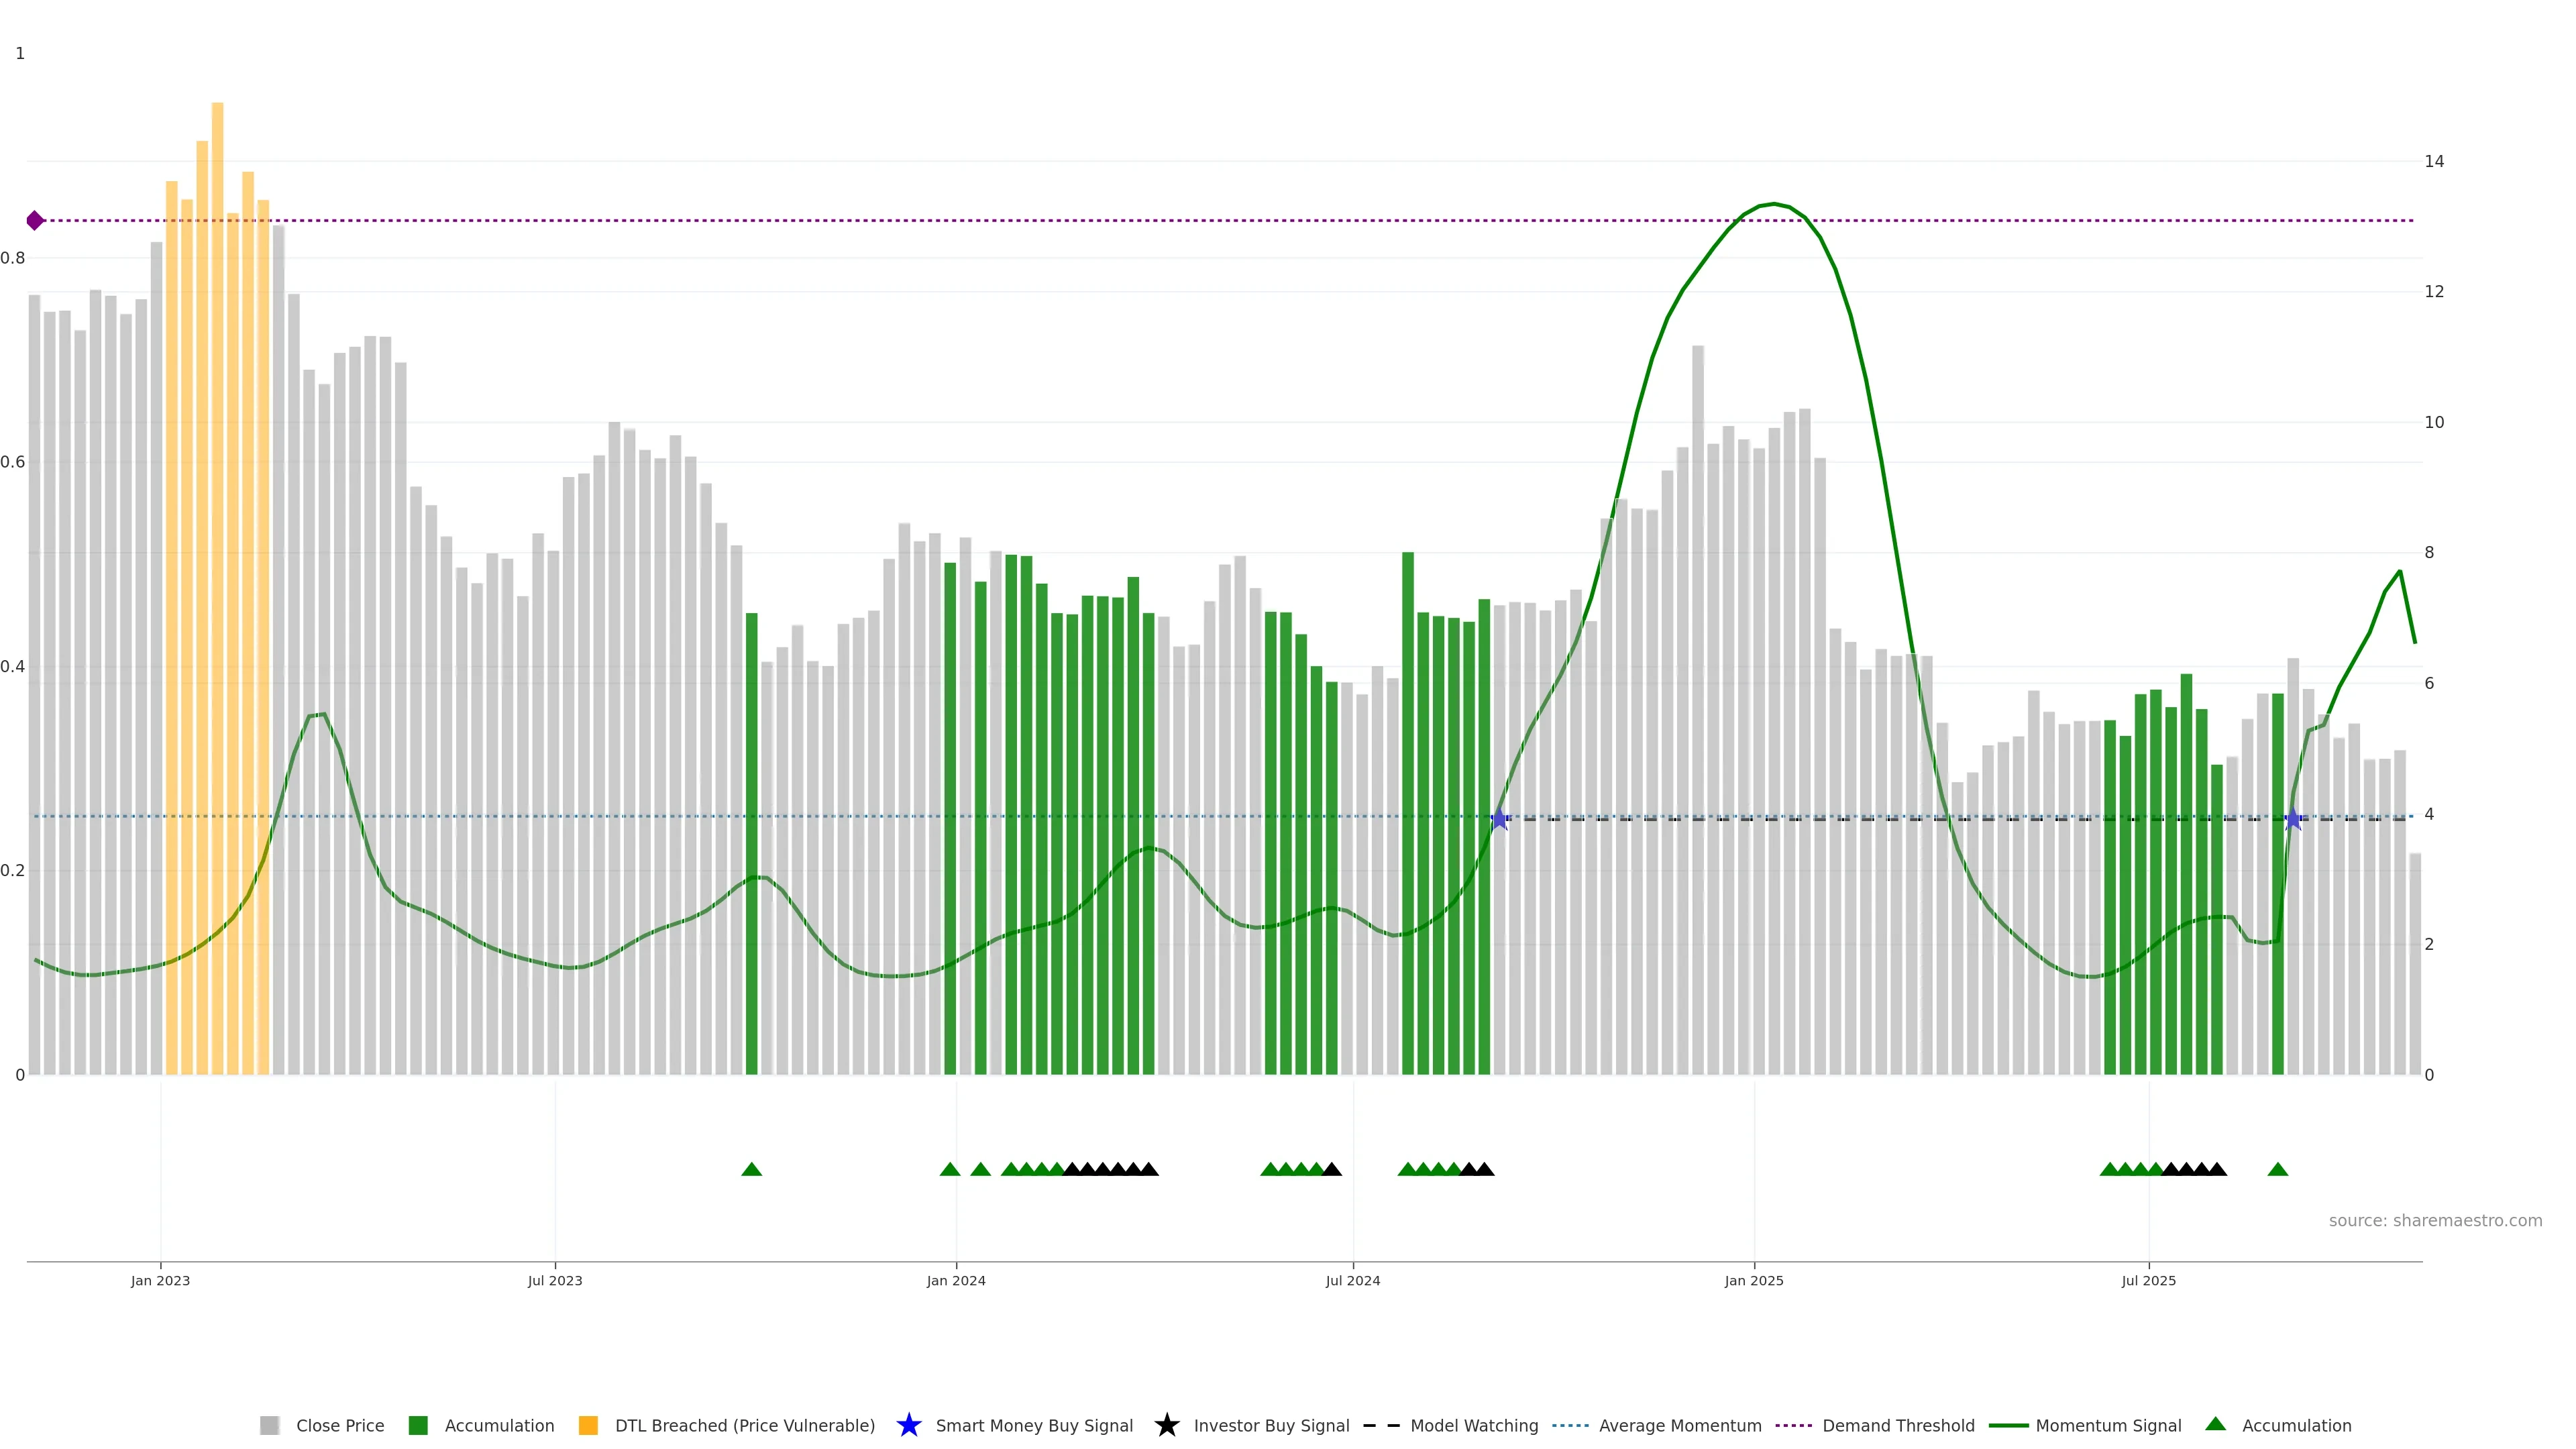Click the purple diamond Demand Threshold marker
The image size is (2576, 1449).
click(35, 220)
